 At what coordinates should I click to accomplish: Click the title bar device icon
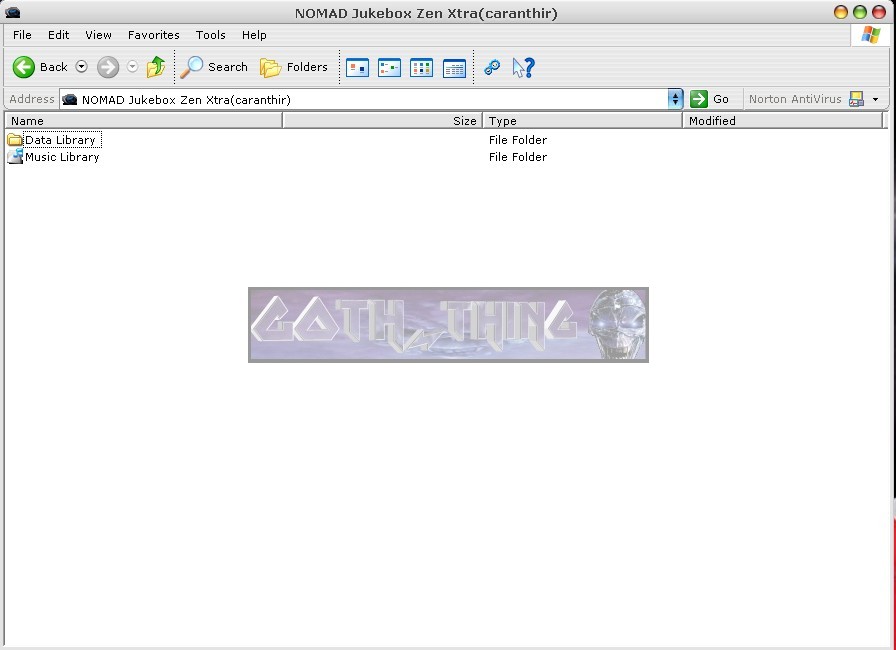tap(13, 12)
